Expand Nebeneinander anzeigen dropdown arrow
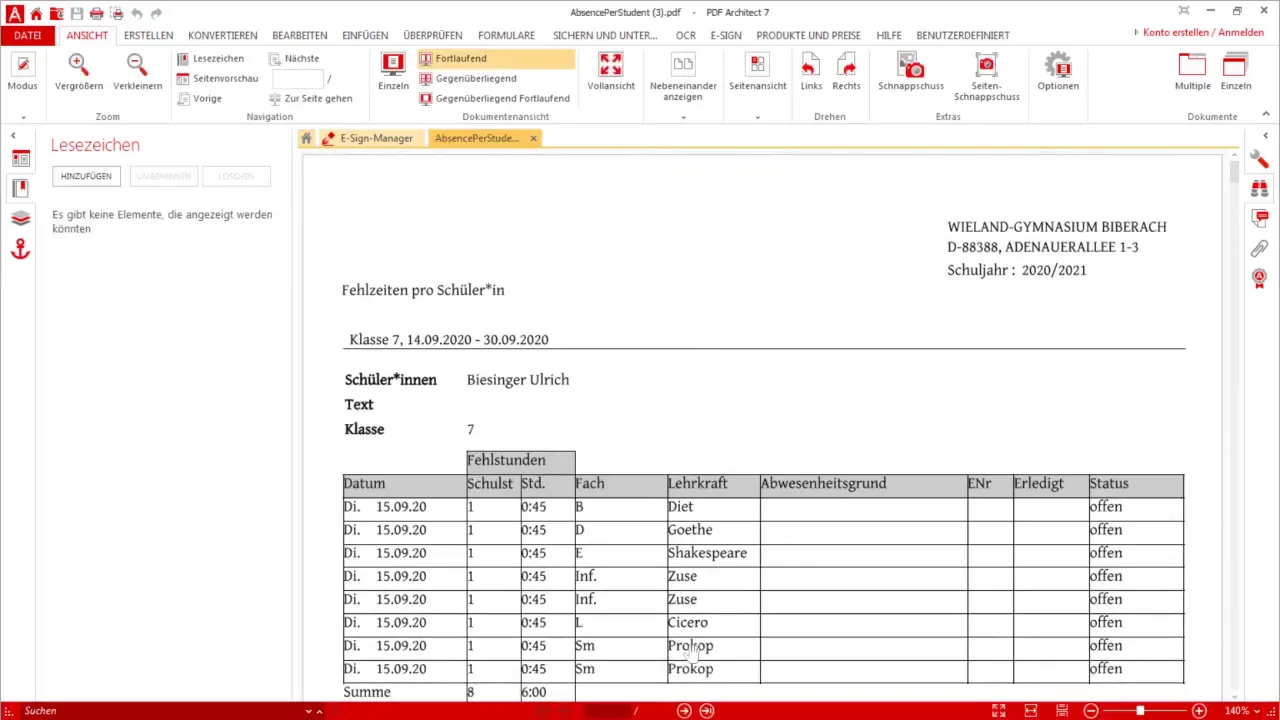This screenshot has height=720, width=1280. [x=683, y=117]
